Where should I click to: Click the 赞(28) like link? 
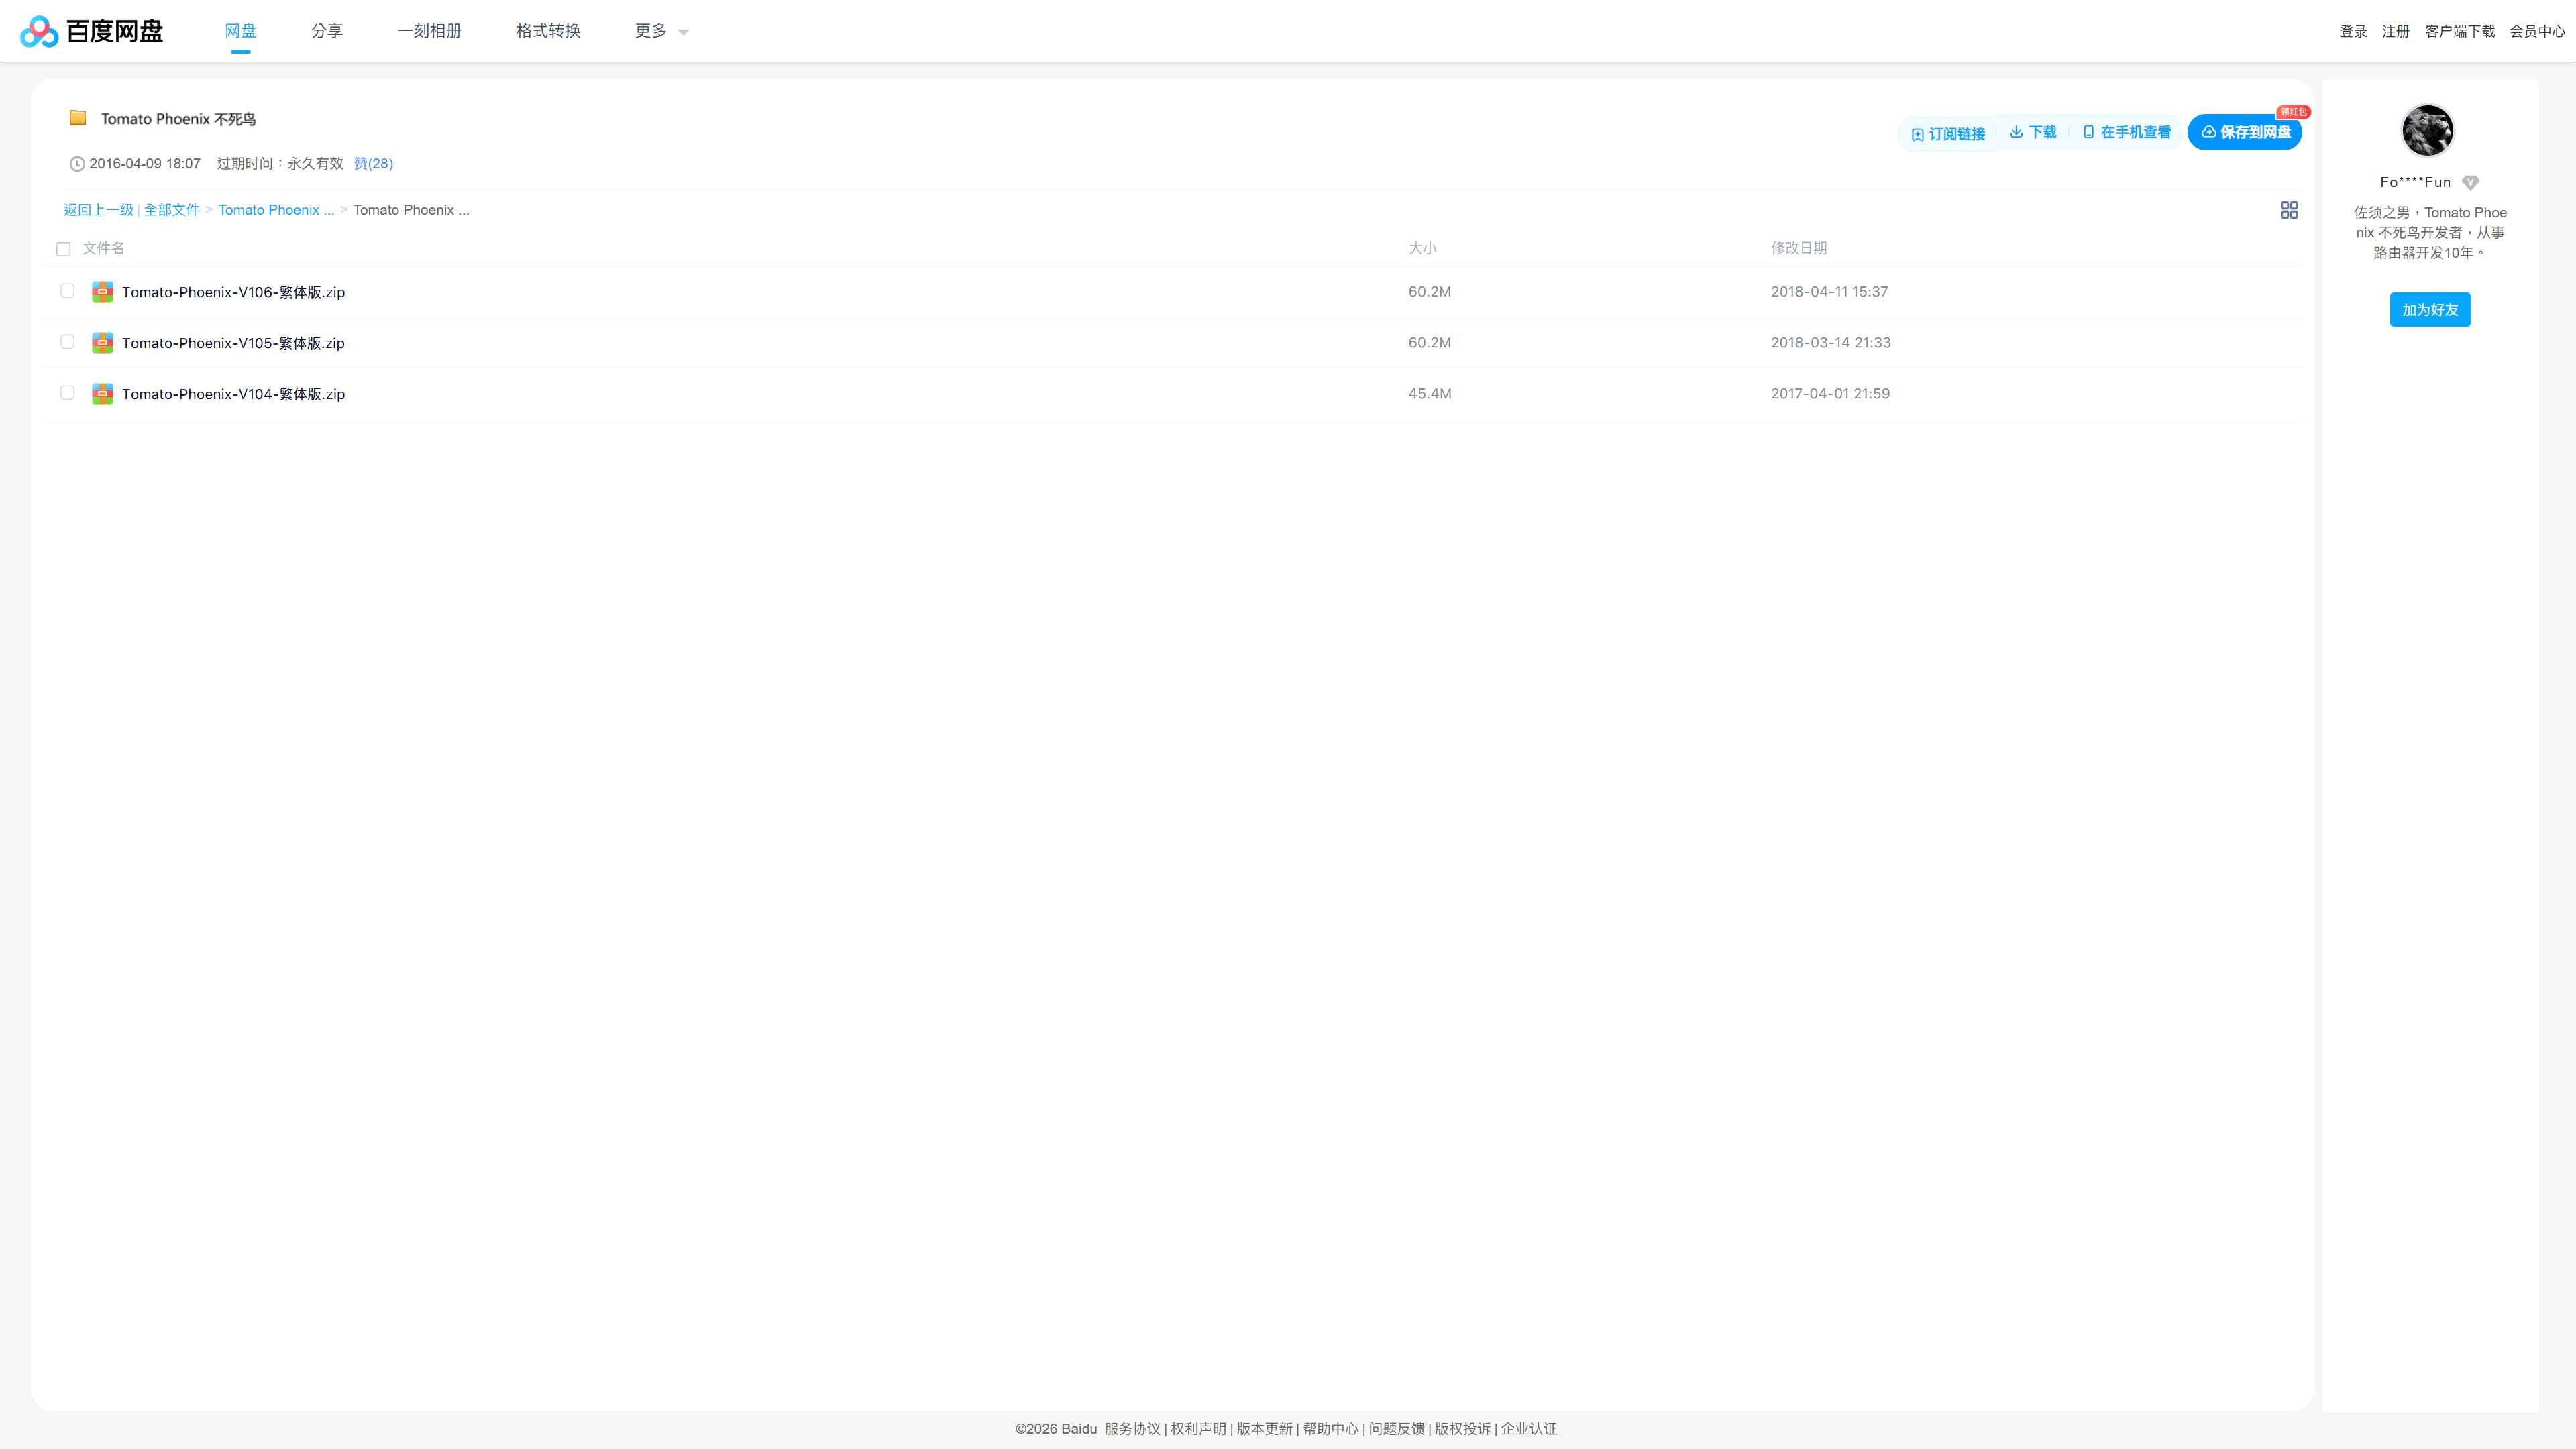[x=373, y=163]
